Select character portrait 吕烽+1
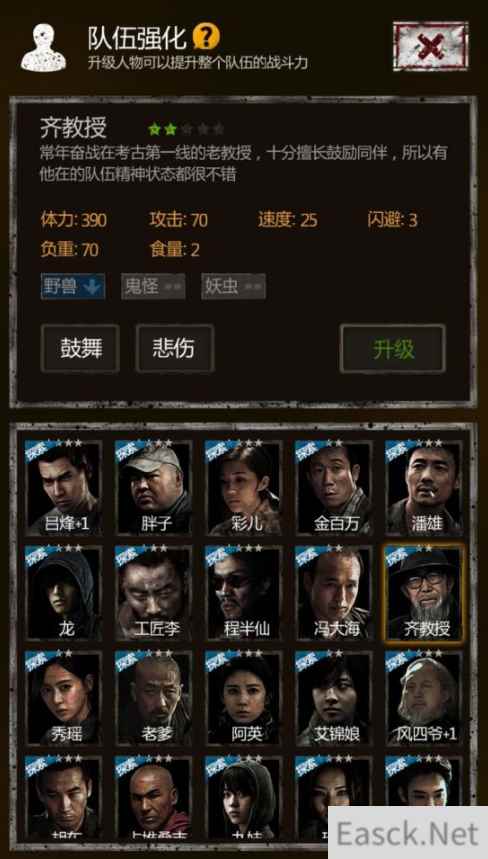The image size is (488, 859). click(x=64, y=488)
